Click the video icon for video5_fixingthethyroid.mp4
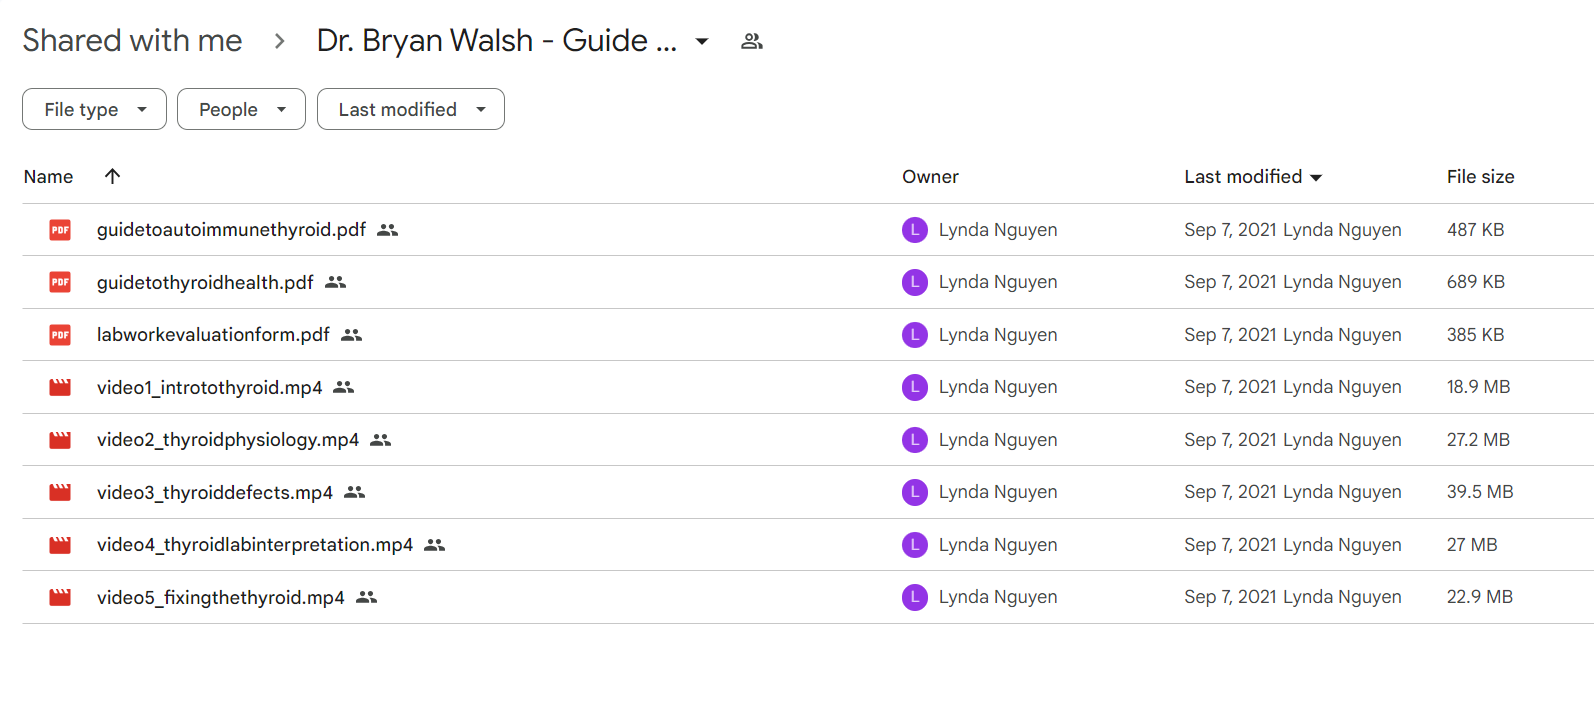This screenshot has width=1594, height=704. [x=60, y=597]
